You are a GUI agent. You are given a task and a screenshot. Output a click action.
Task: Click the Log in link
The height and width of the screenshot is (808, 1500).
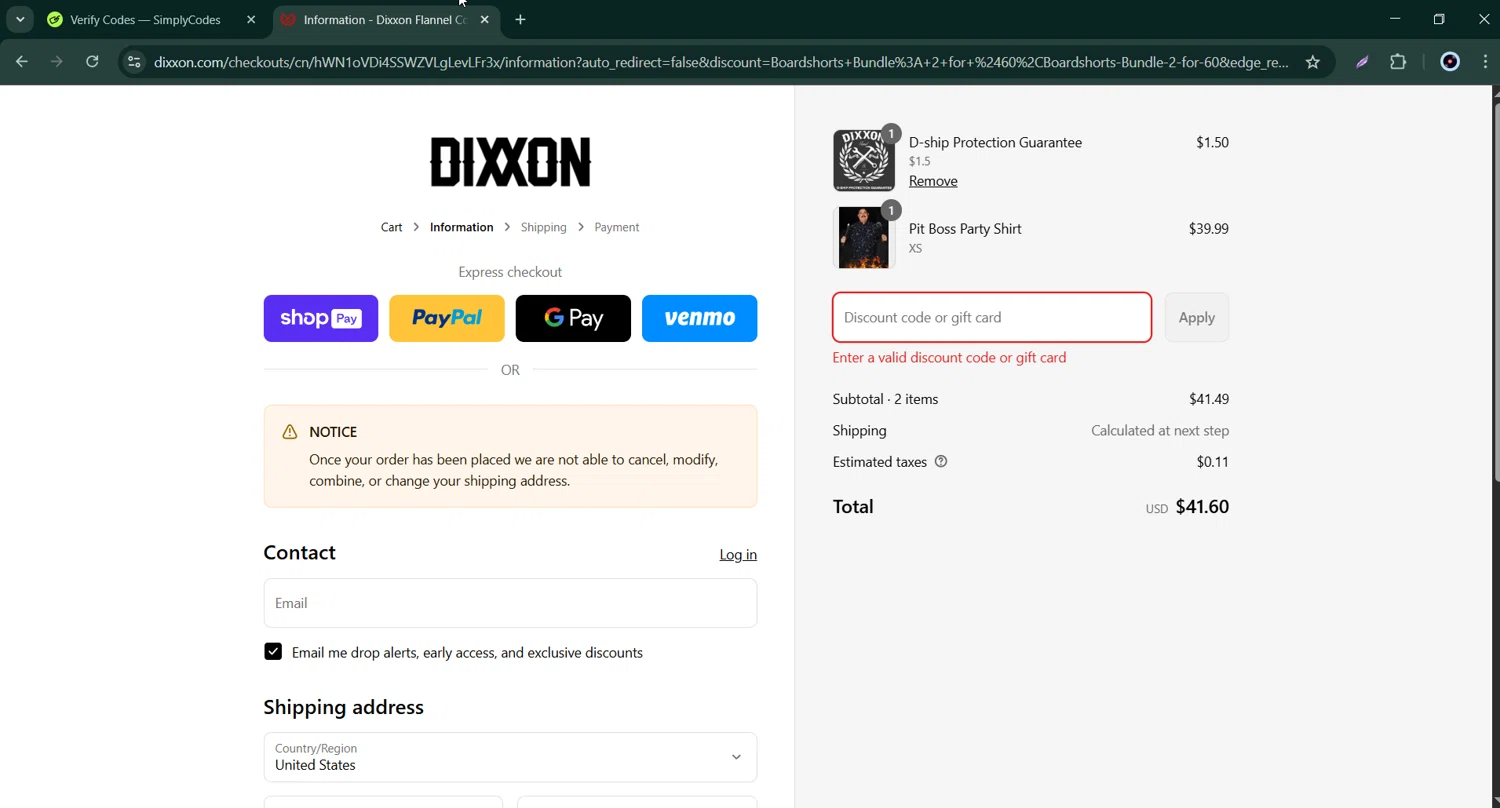coord(738,554)
